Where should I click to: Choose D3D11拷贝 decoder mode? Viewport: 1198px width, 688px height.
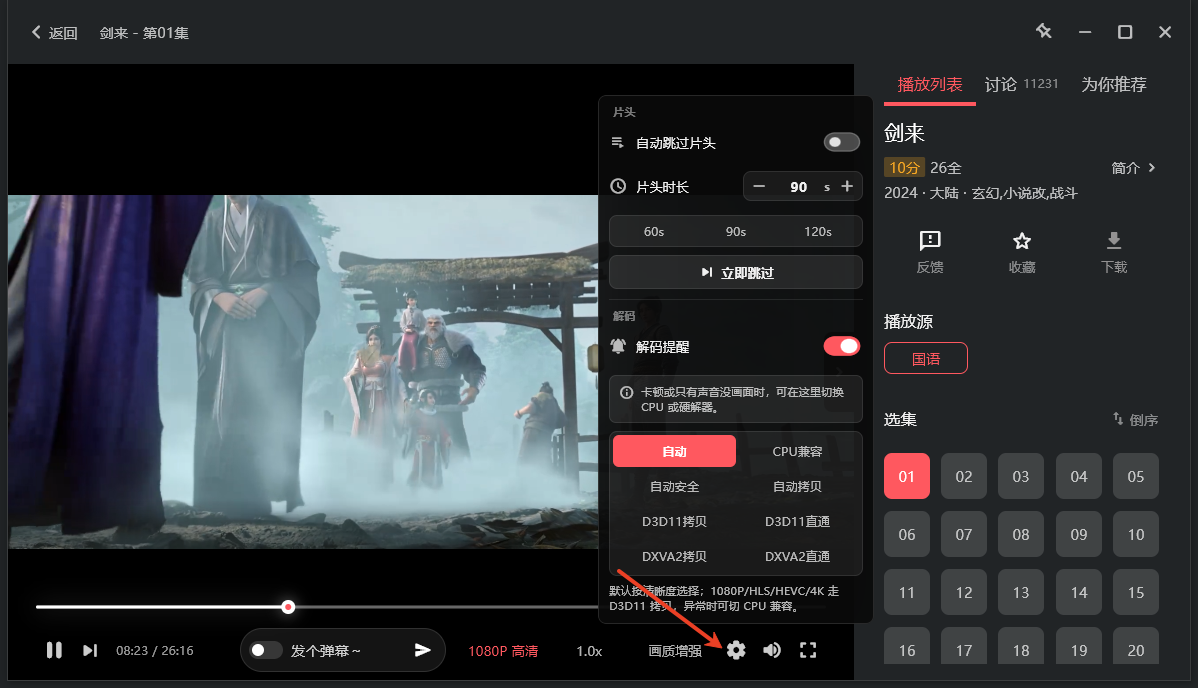point(675,521)
